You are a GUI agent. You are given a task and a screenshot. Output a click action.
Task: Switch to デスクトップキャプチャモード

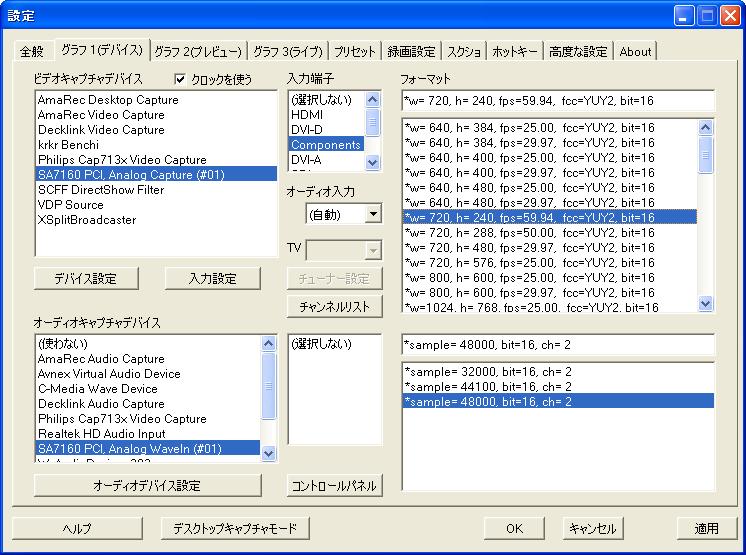pos(235,528)
